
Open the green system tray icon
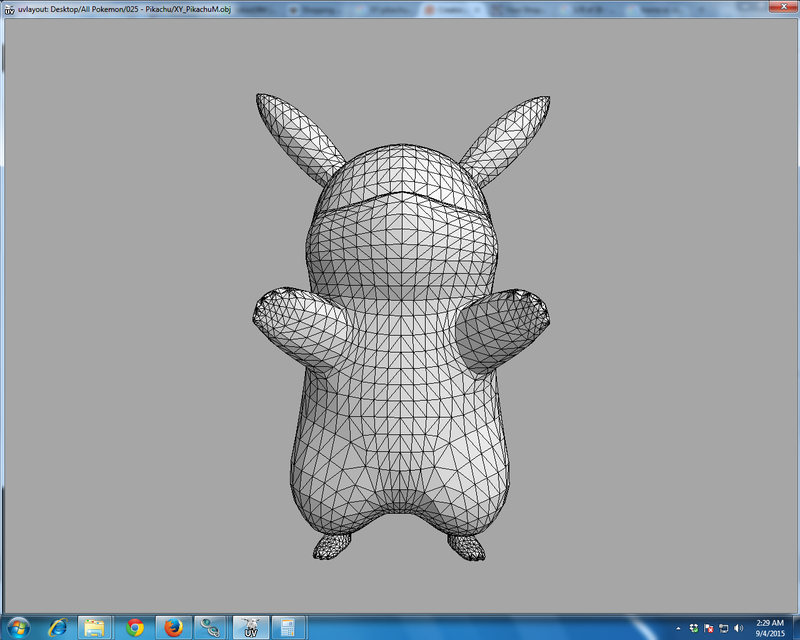(x=693, y=628)
